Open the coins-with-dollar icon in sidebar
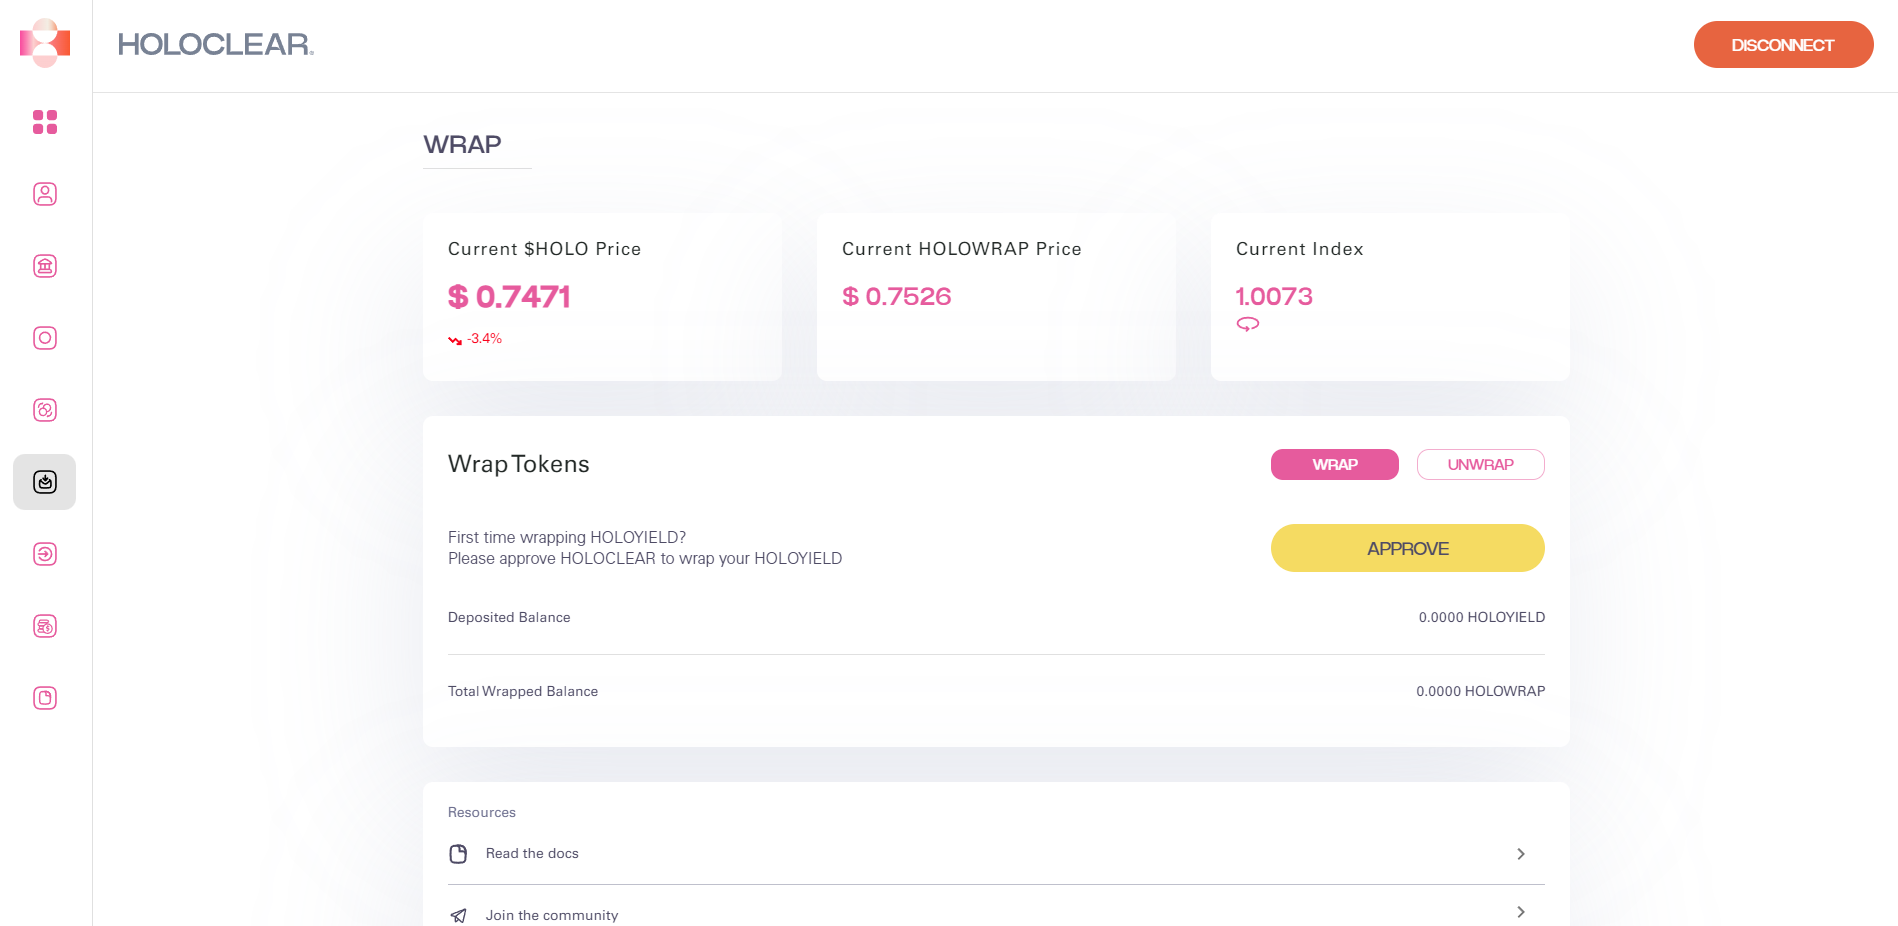This screenshot has width=1898, height=926. coord(45,626)
